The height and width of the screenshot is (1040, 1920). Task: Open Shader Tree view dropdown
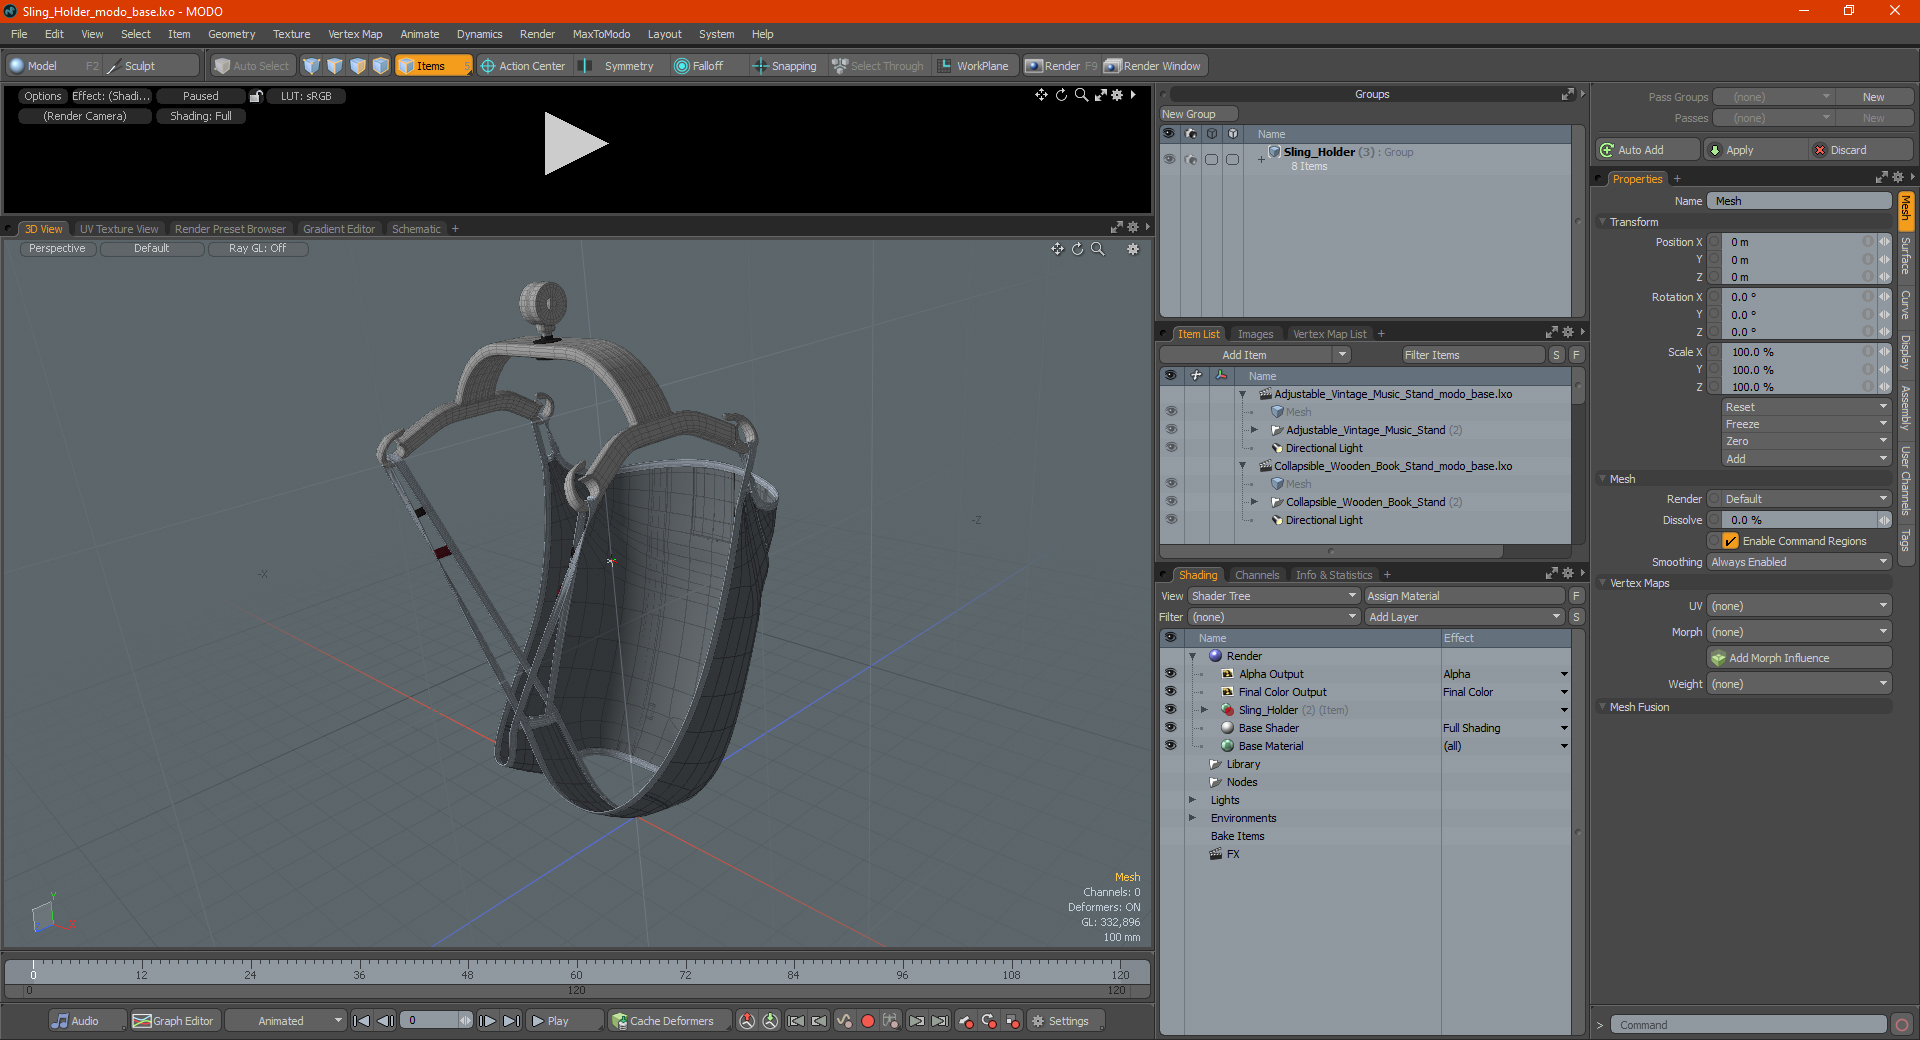(1274, 596)
